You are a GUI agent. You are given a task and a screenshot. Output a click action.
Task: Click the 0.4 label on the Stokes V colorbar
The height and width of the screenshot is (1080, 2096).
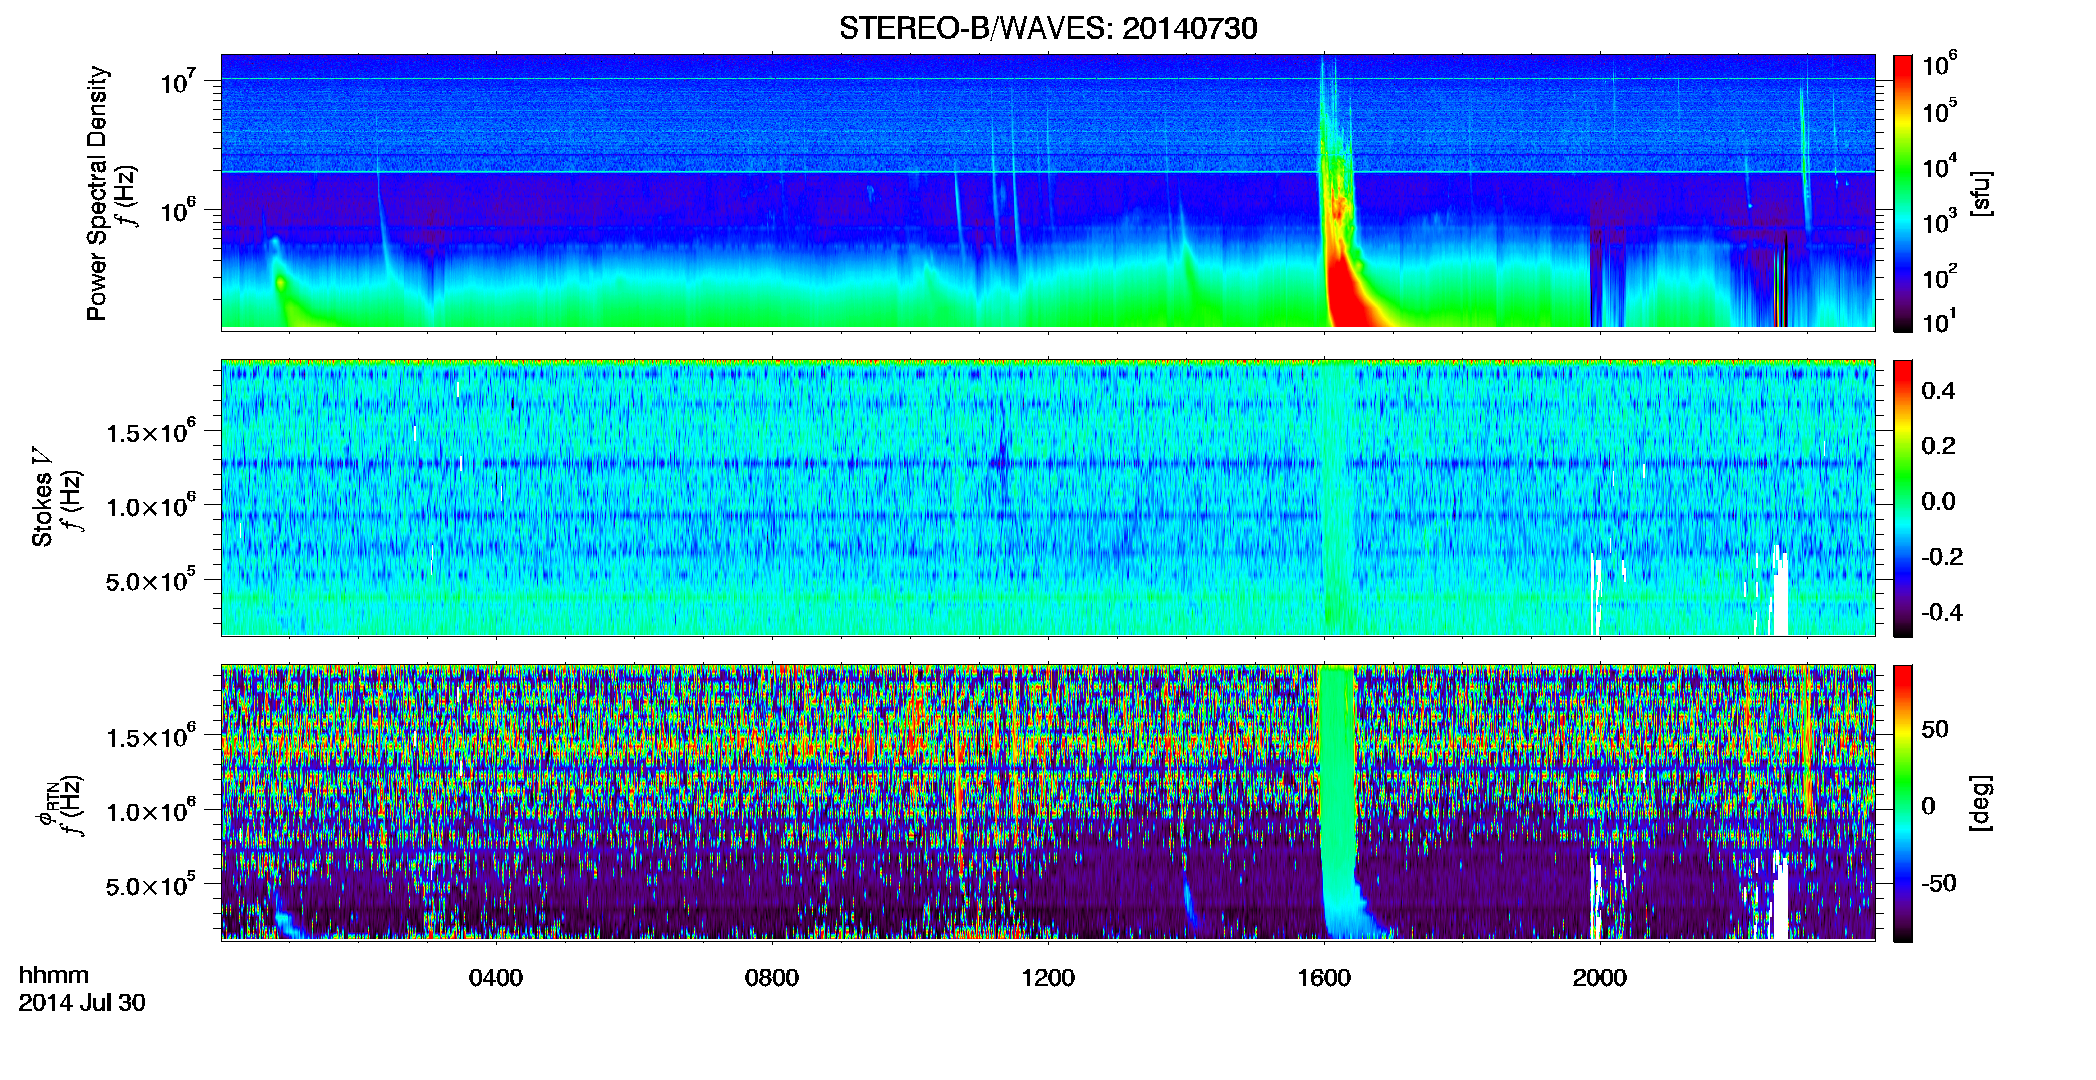pyautogui.click(x=1938, y=391)
